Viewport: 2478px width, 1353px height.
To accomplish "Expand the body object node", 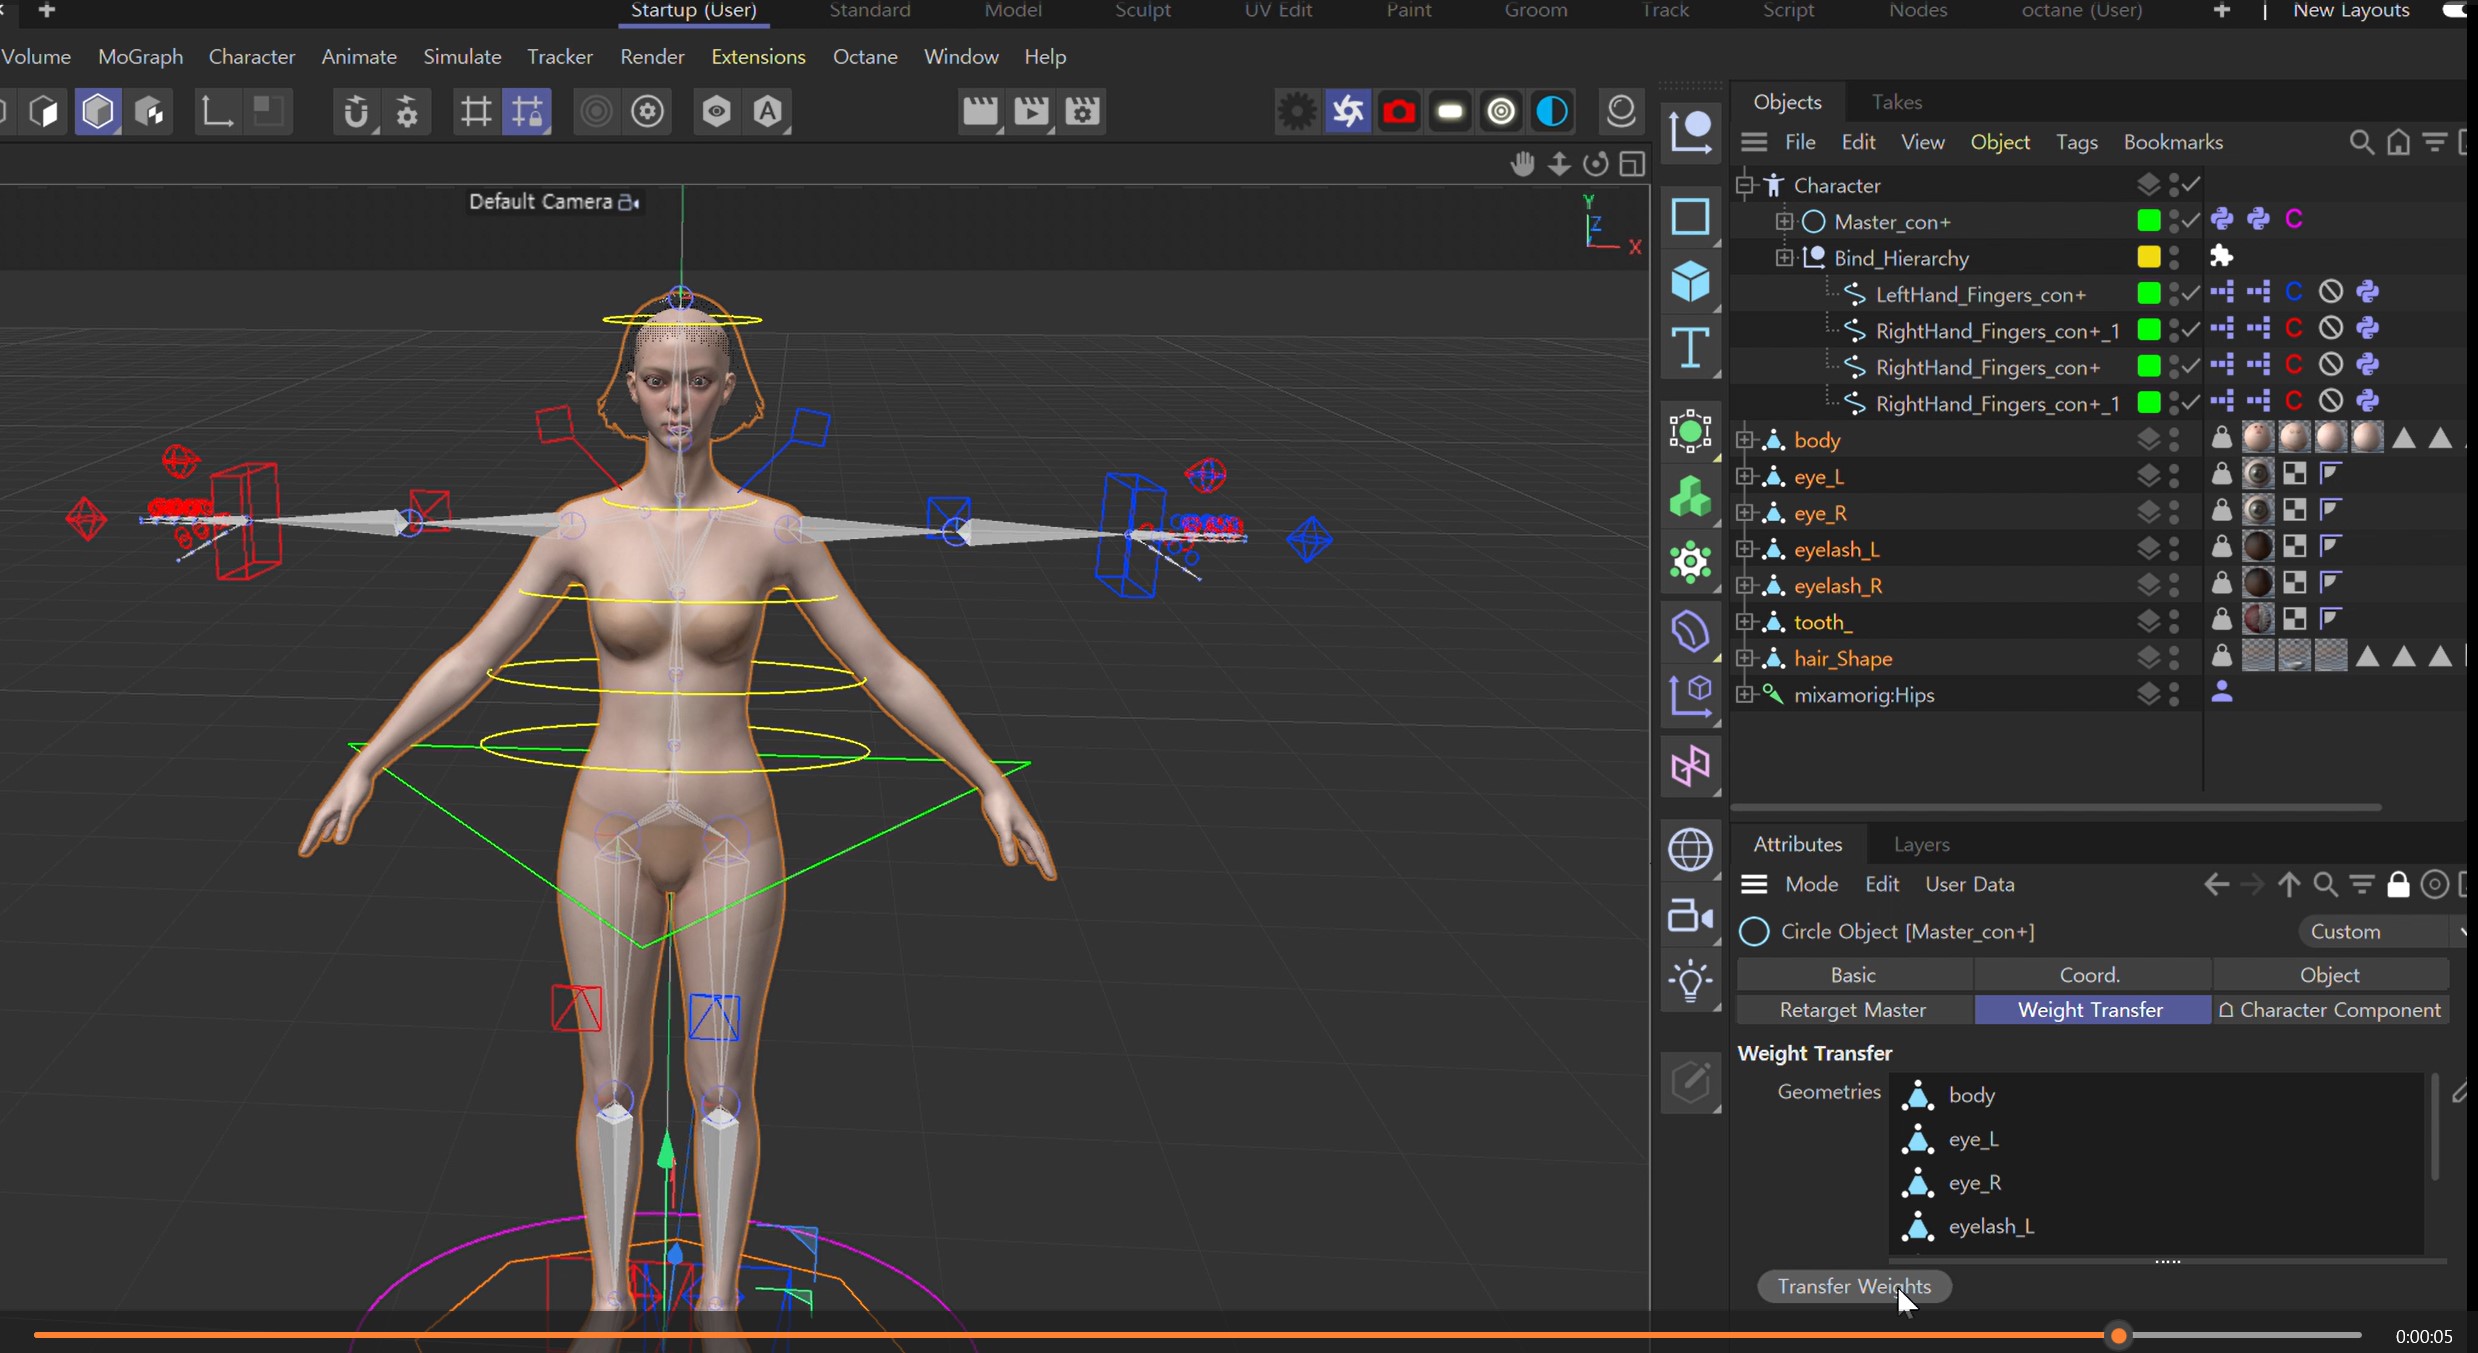I will point(1745,440).
